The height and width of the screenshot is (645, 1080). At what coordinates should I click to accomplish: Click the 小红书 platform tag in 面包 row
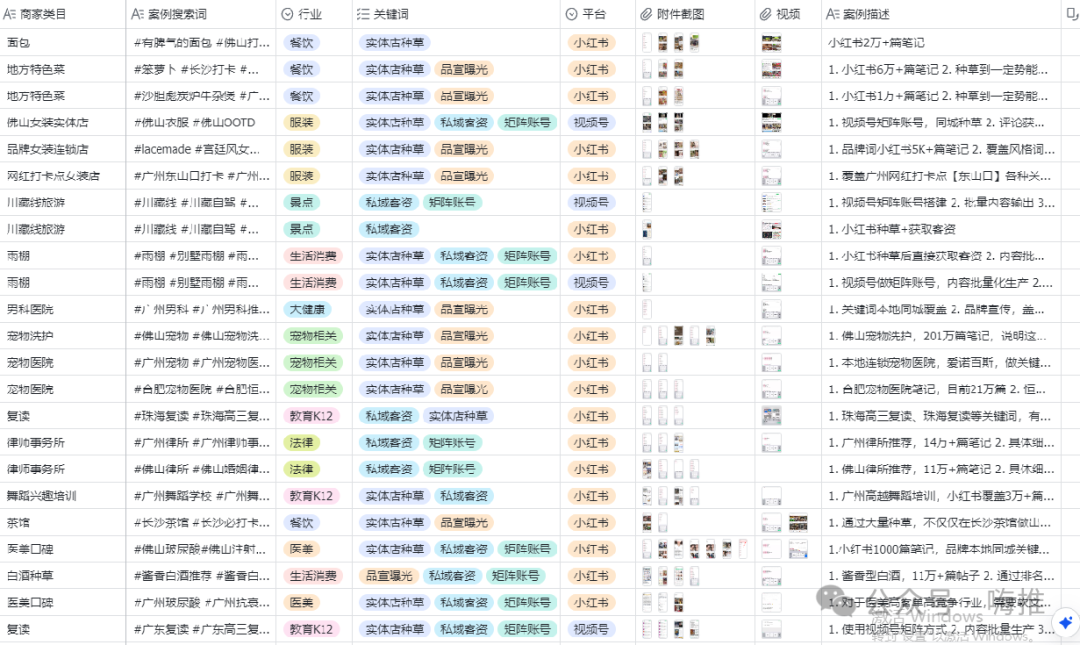[591, 43]
